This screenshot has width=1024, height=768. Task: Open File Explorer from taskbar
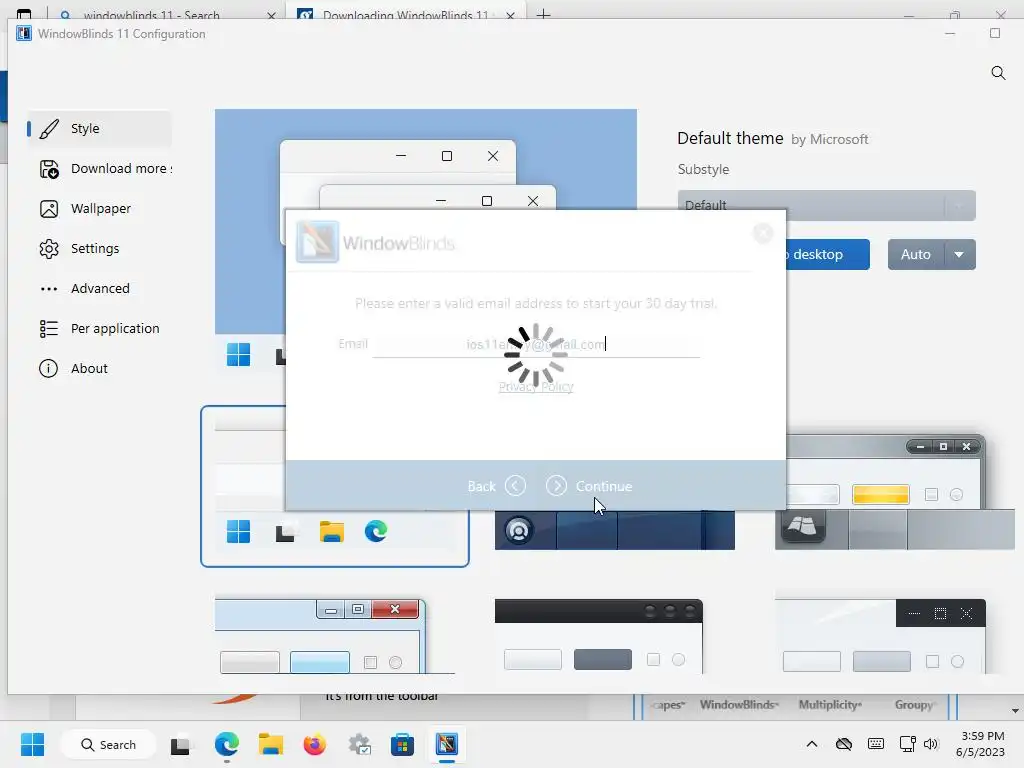point(270,744)
